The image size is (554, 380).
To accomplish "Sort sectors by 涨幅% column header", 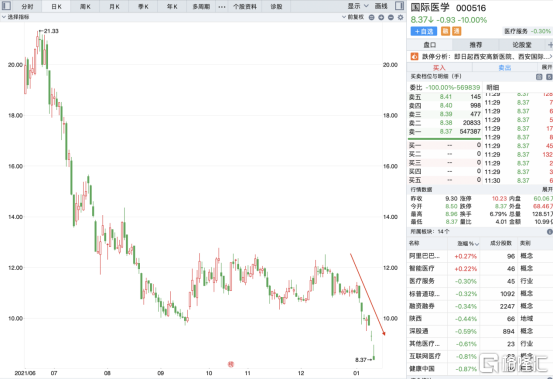I will click(x=468, y=243).
